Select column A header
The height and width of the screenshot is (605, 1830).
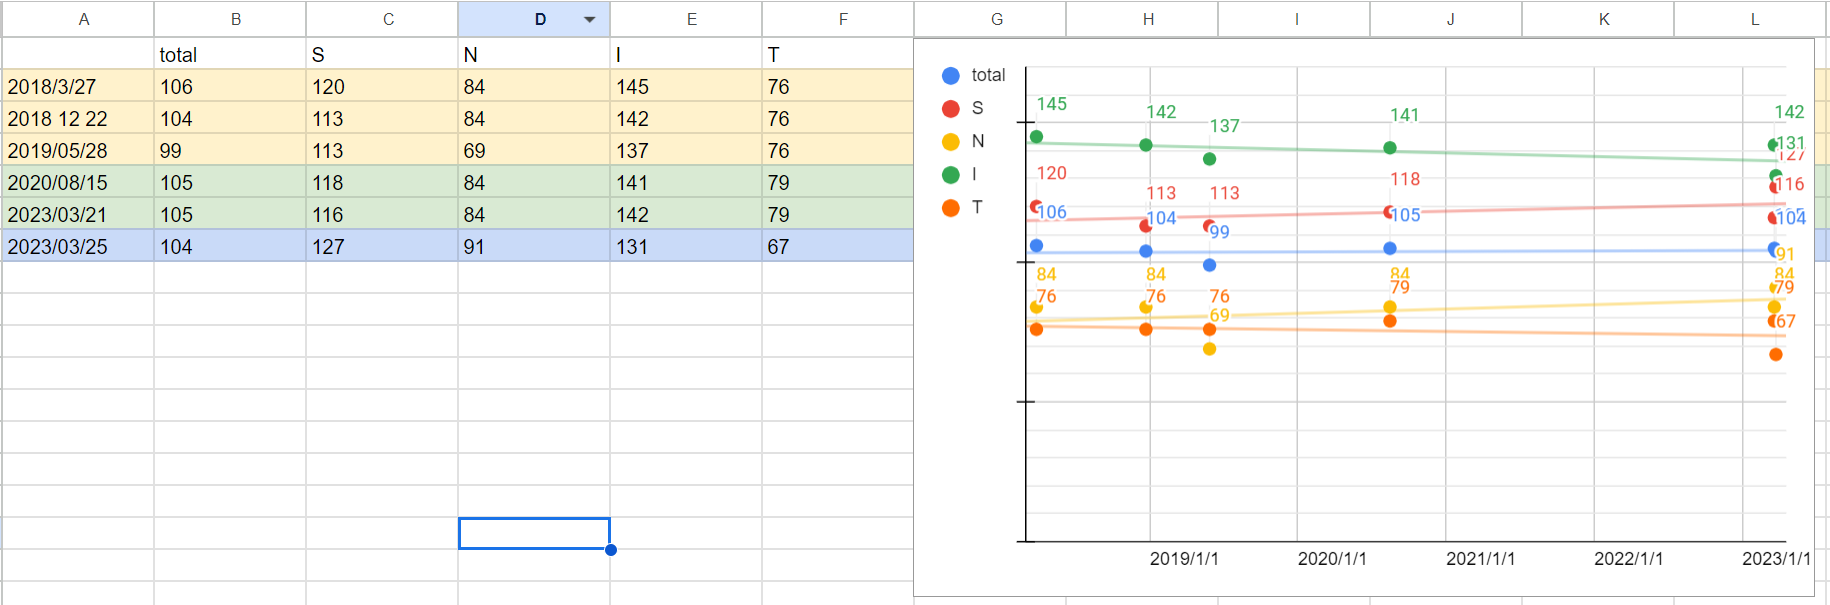click(x=84, y=19)
